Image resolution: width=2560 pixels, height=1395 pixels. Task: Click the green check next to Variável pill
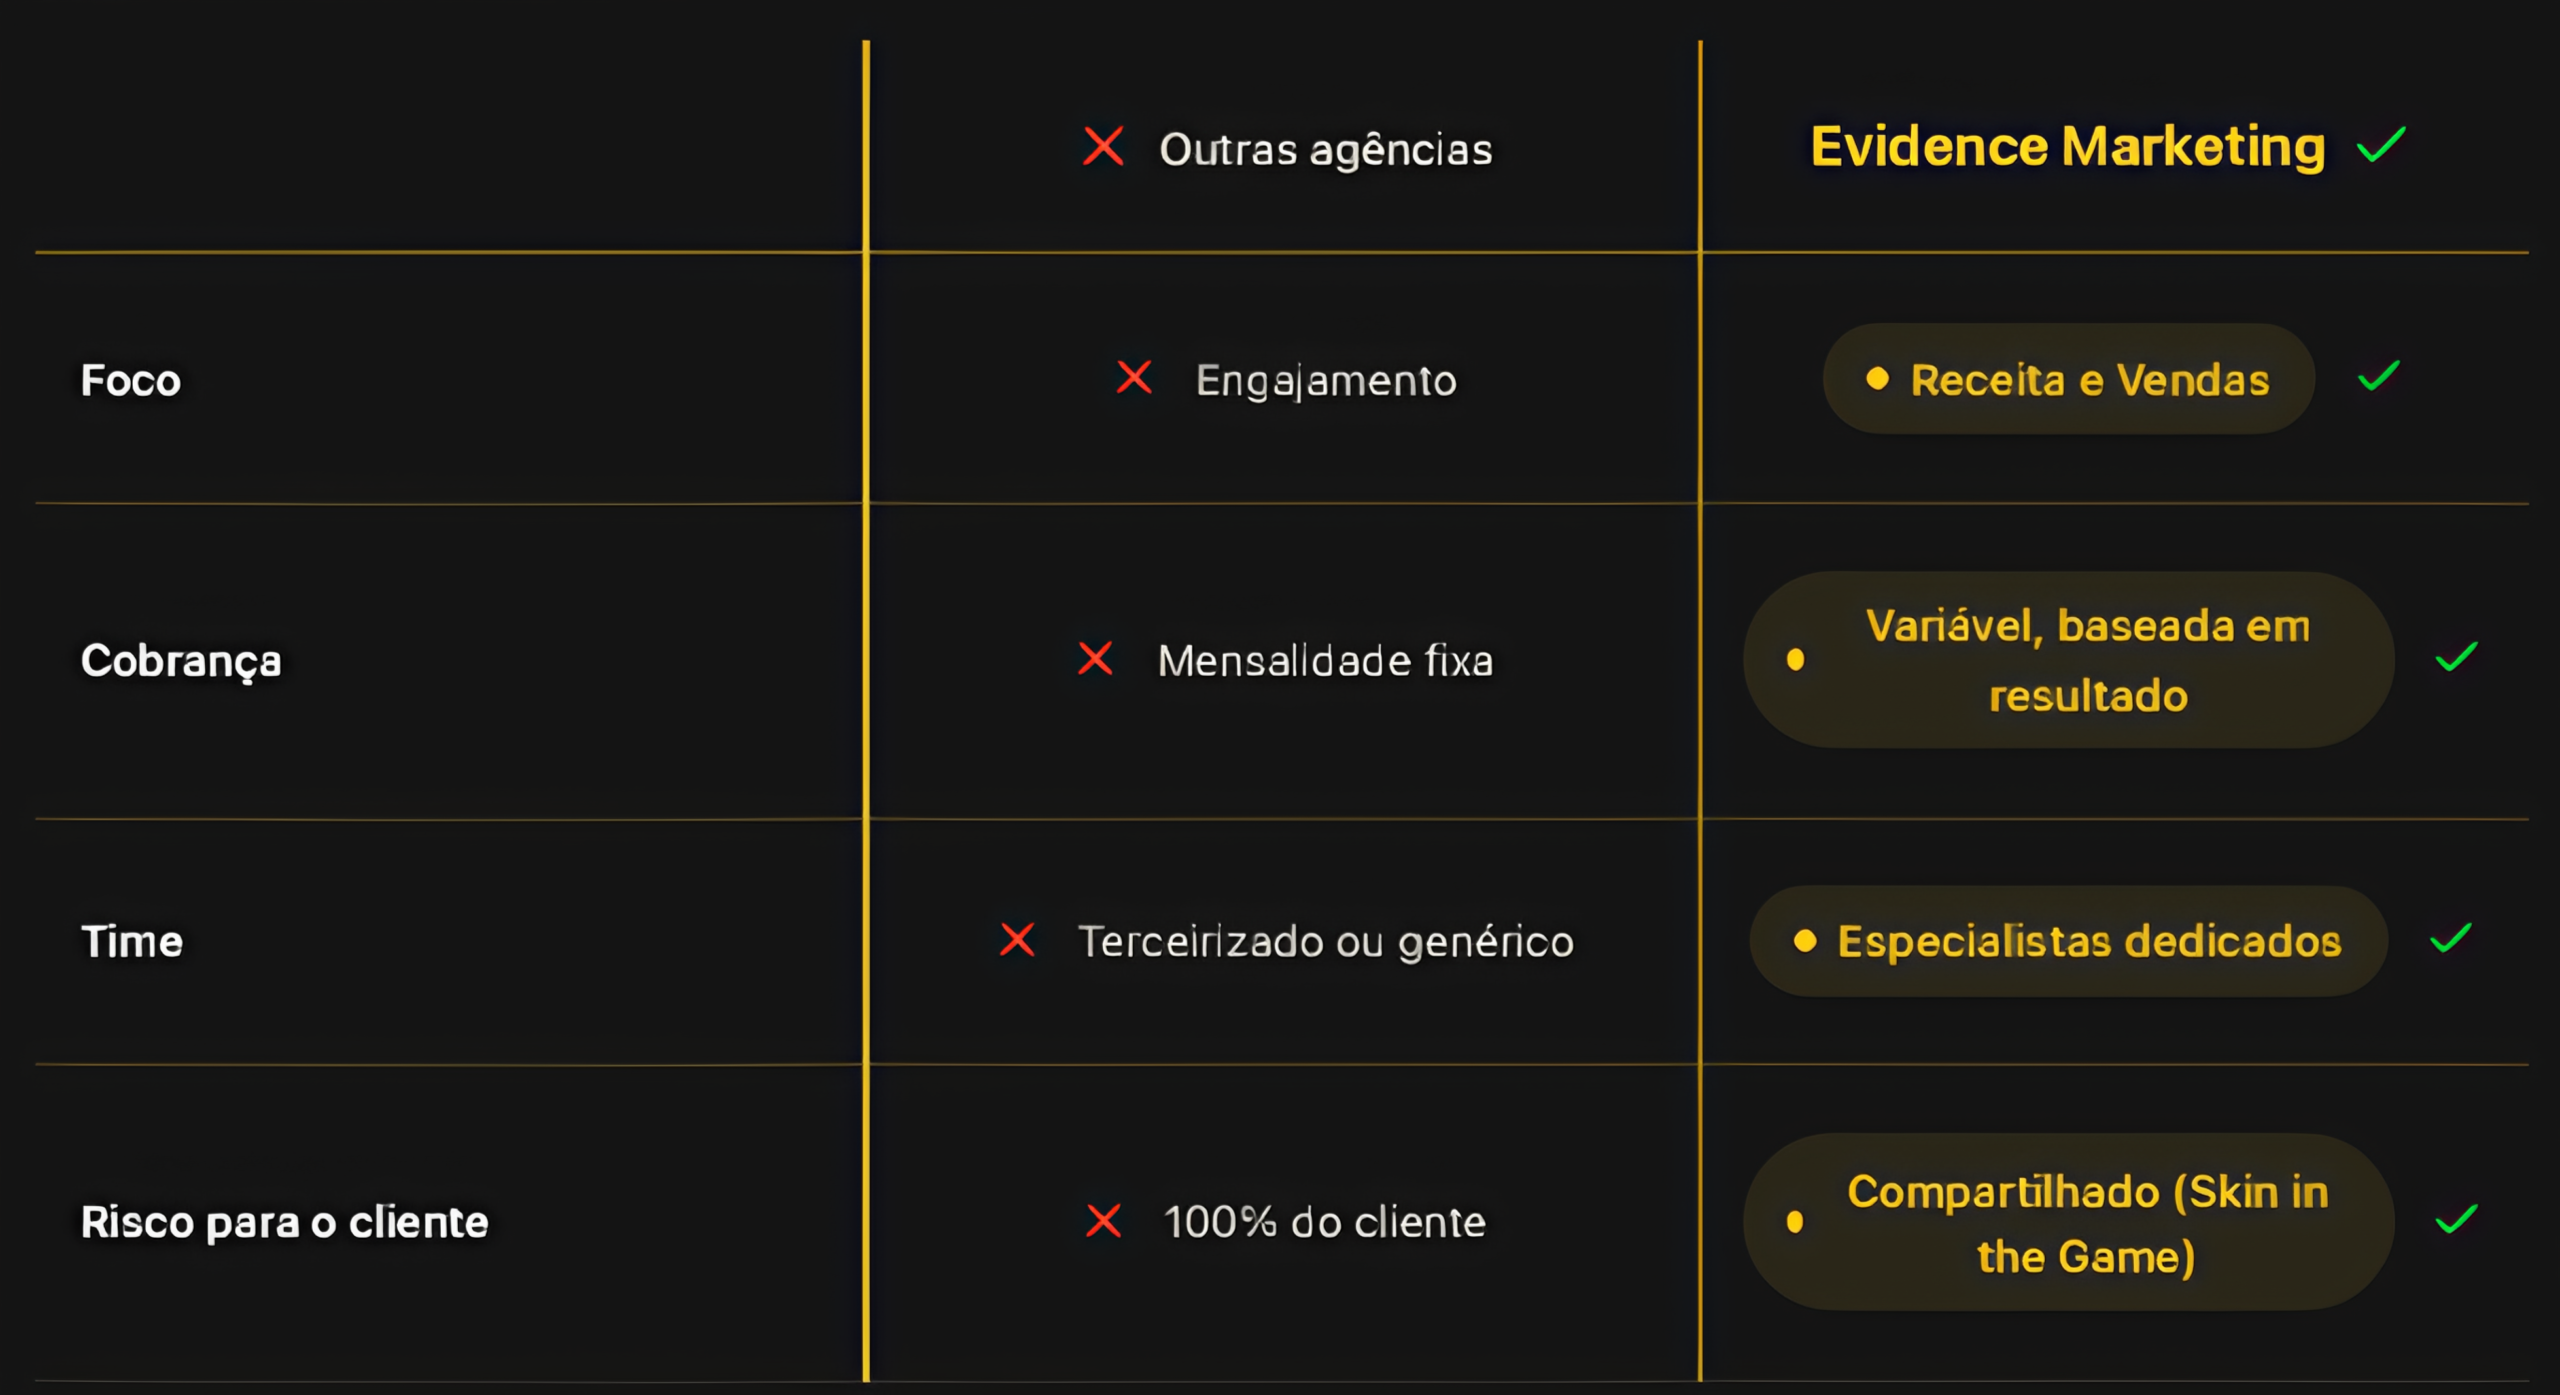(x=2455, y=657)
